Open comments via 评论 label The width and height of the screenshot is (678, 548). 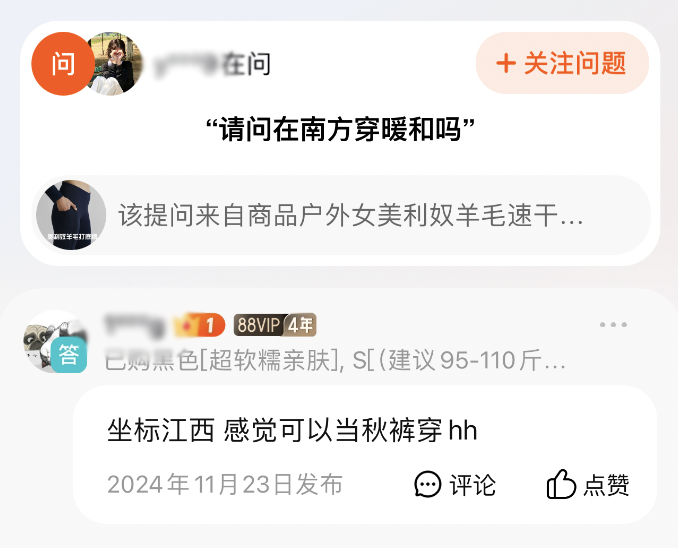pos(473,484)
